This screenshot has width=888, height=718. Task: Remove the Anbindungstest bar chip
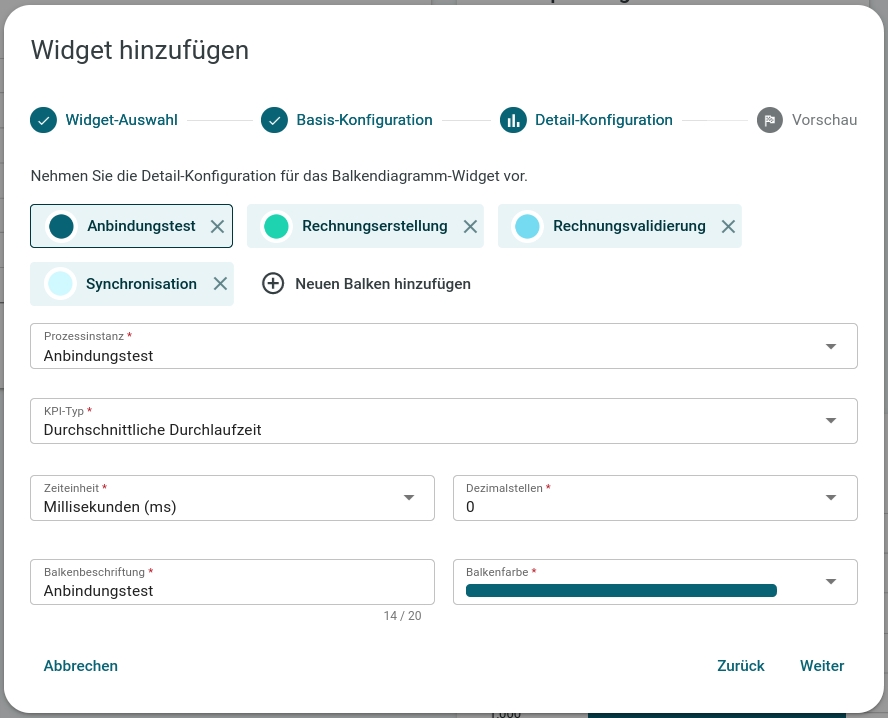[x=217, y=226]
